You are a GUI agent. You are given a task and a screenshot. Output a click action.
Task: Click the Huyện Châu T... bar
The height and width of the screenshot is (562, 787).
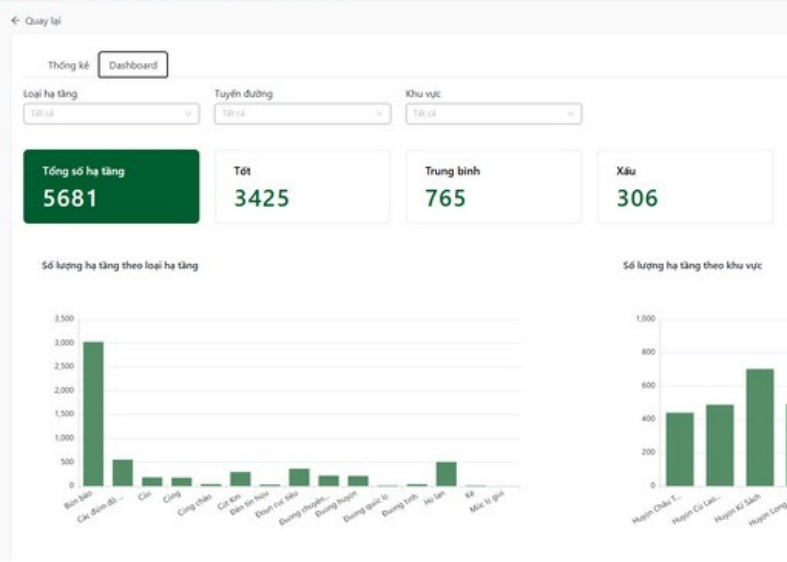[x=680, y=449]
